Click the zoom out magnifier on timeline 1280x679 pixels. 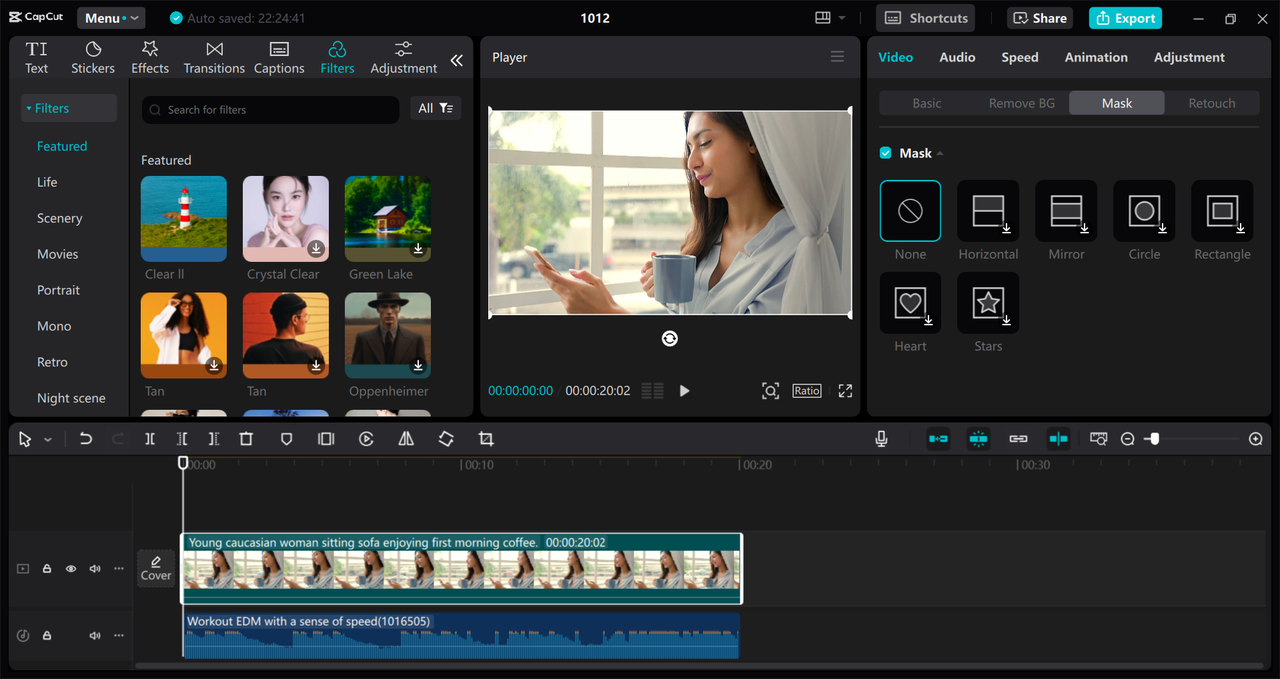[1127, 439]
